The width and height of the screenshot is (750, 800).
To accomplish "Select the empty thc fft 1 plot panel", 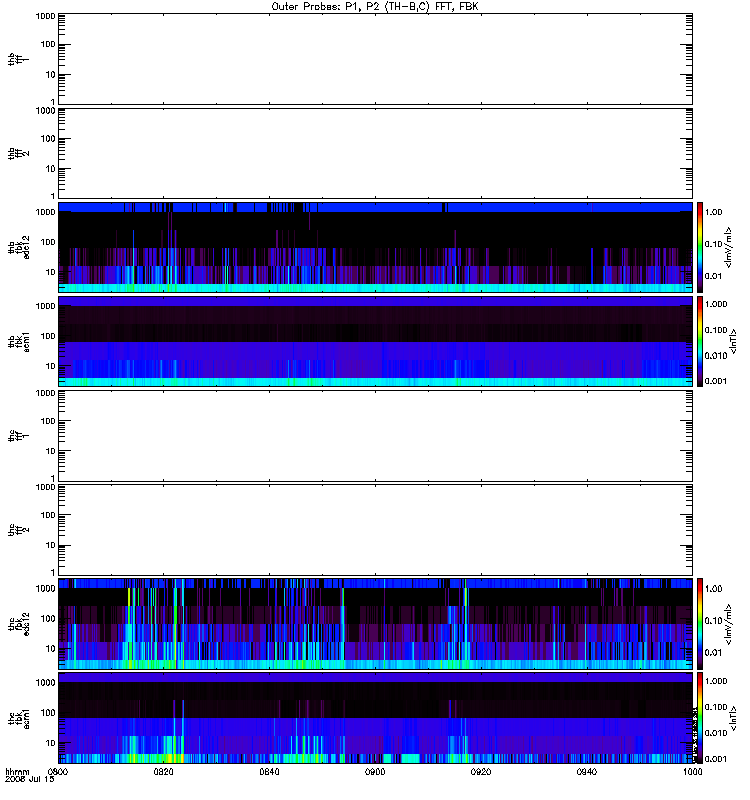I will (375, 436).
